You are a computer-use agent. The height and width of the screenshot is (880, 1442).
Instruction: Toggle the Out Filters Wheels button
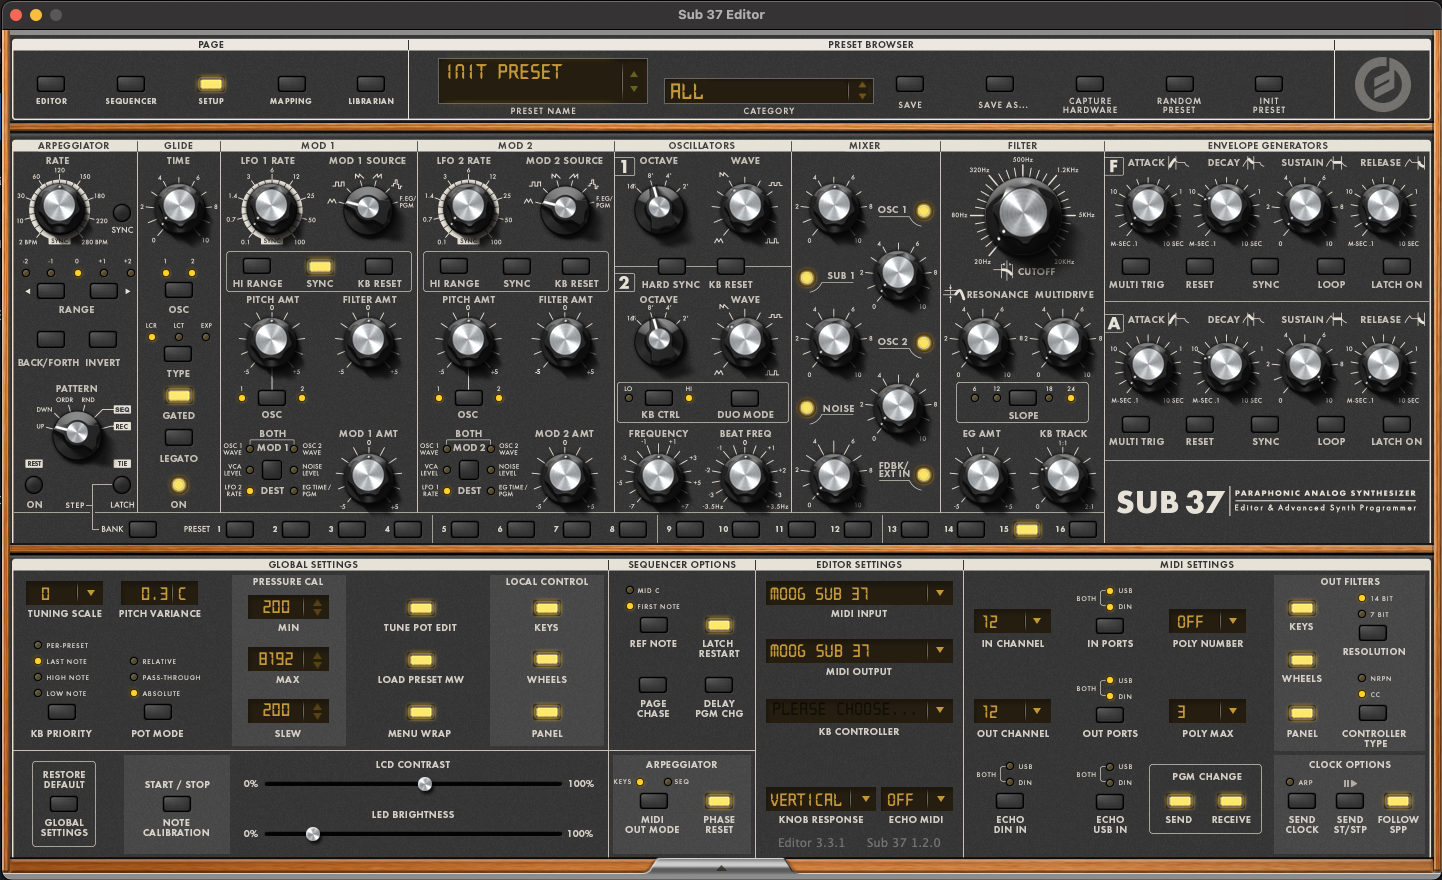click(1302, 660)
